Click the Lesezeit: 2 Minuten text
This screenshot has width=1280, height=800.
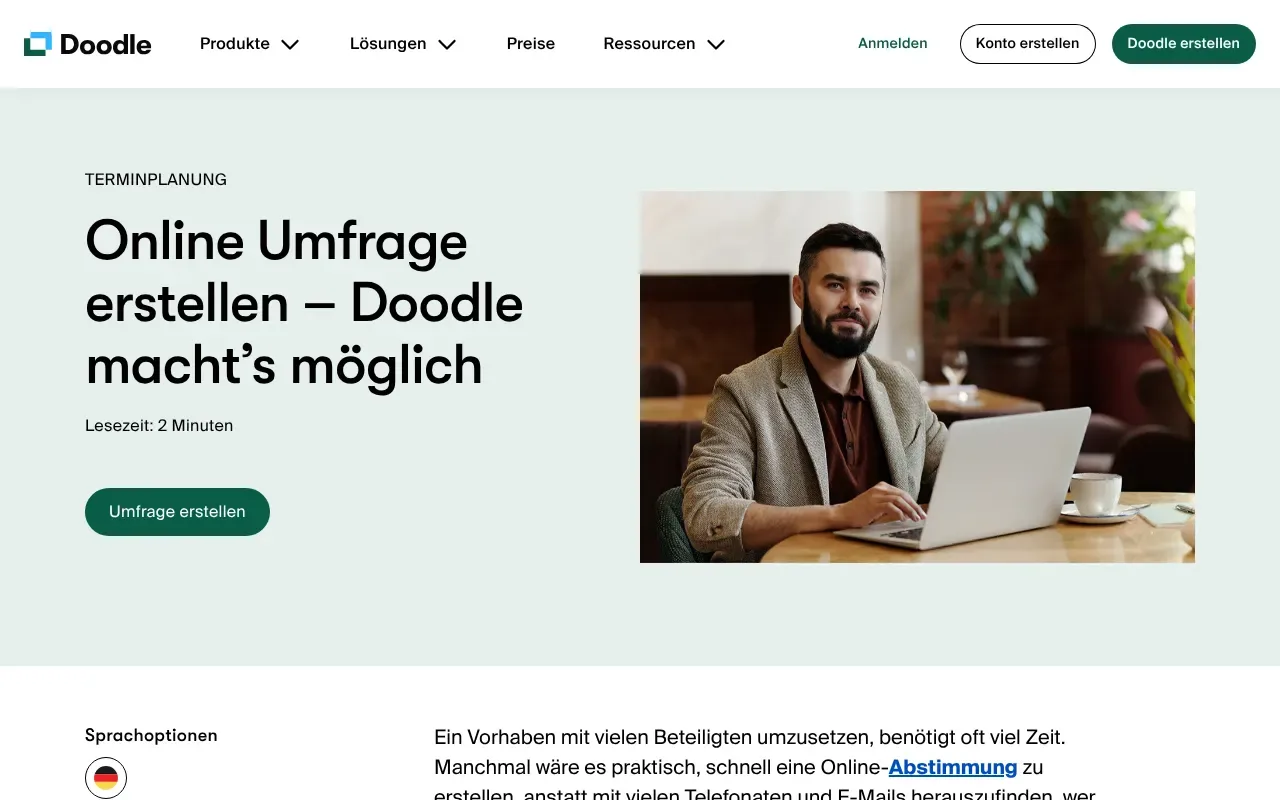tap(159, 426)
